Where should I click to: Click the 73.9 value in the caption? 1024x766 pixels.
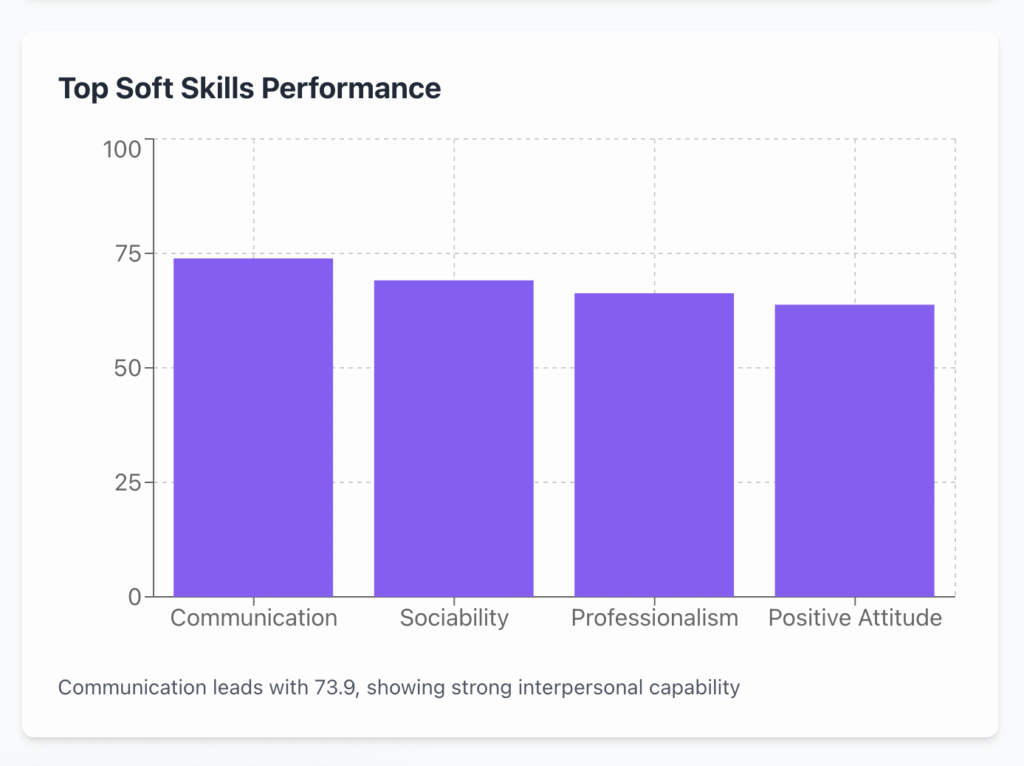pos(319,688)
